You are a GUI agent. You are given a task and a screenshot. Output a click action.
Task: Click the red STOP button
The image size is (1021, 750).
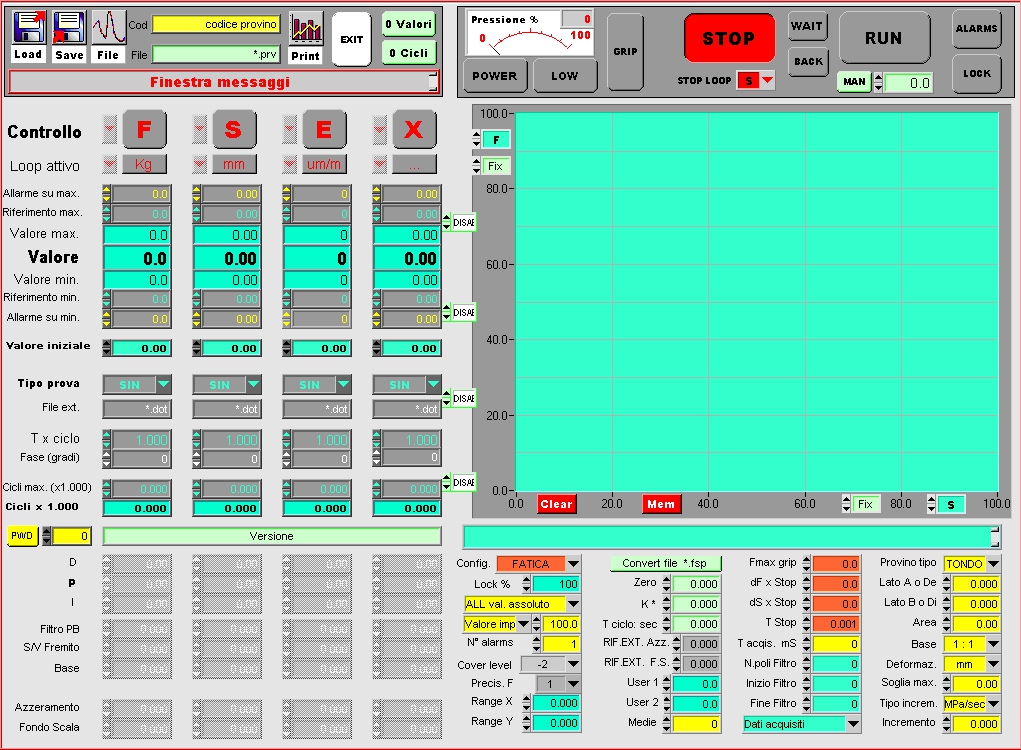click(729, 38)
